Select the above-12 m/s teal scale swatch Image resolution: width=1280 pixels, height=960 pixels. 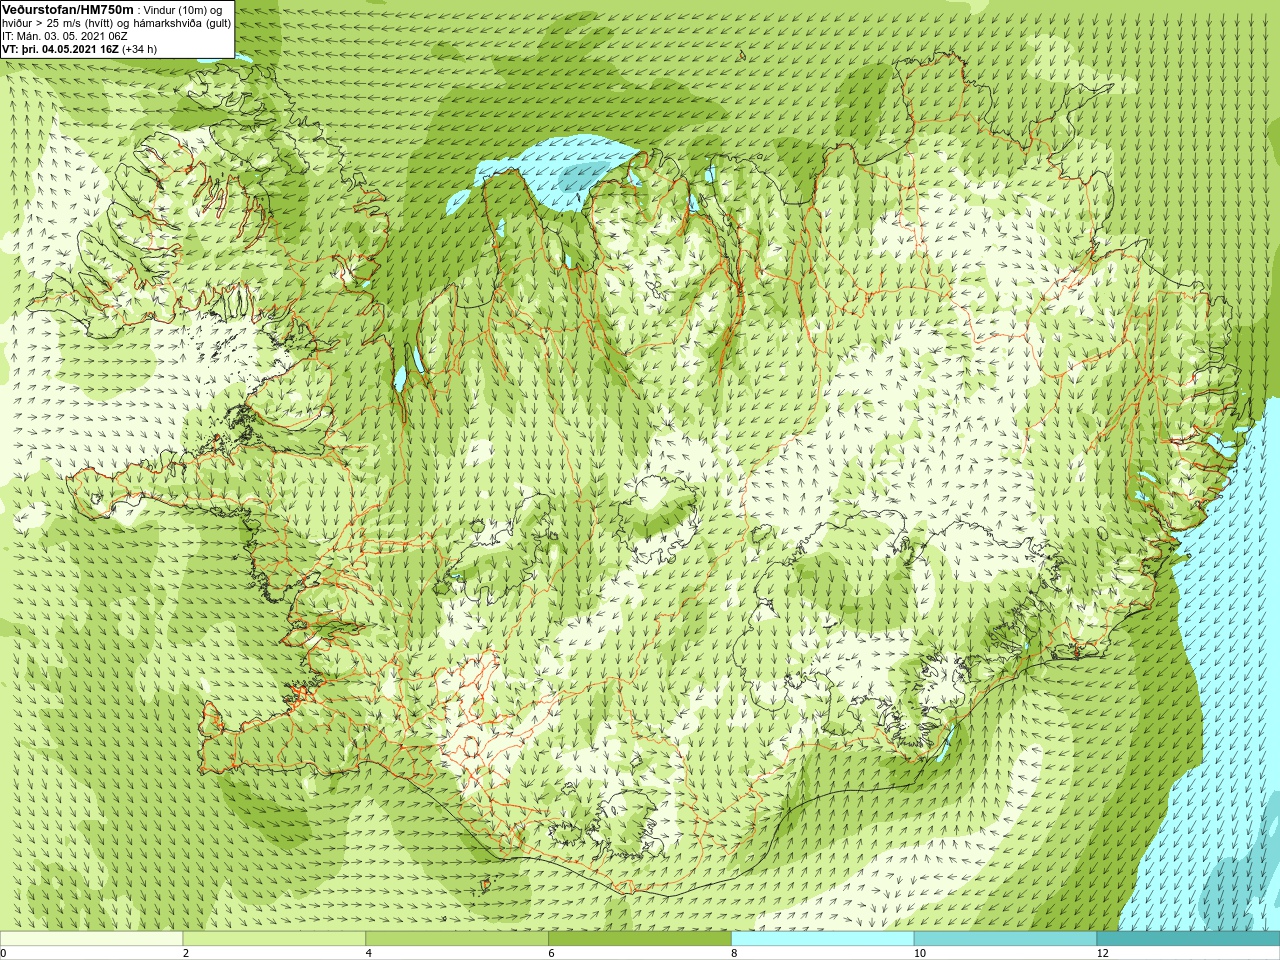(x=1188, y=939)
